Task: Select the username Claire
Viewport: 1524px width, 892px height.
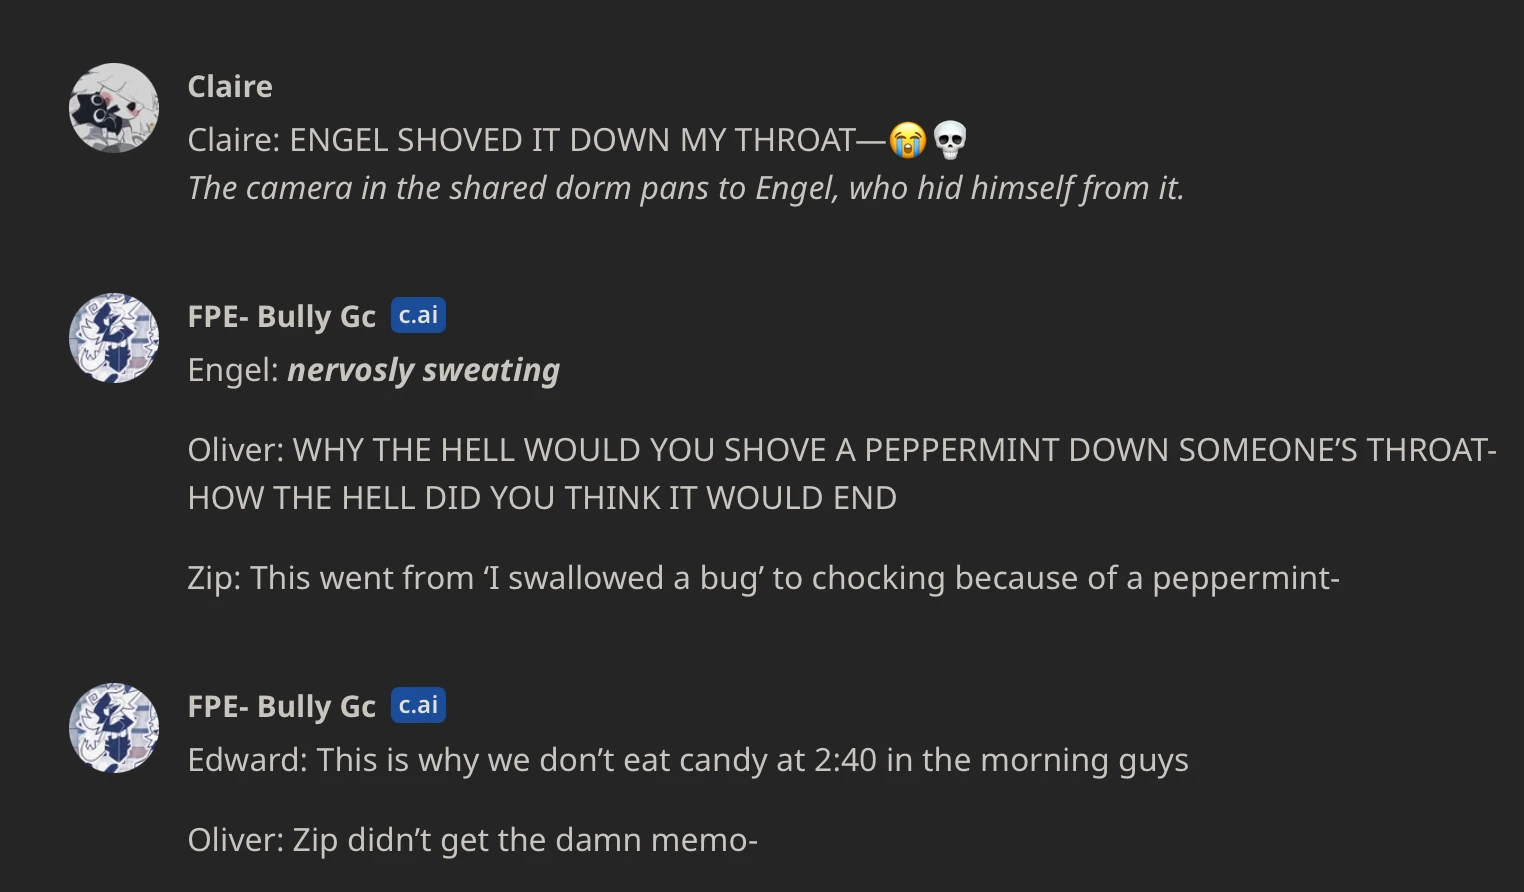Action: [x=229, y=87]
